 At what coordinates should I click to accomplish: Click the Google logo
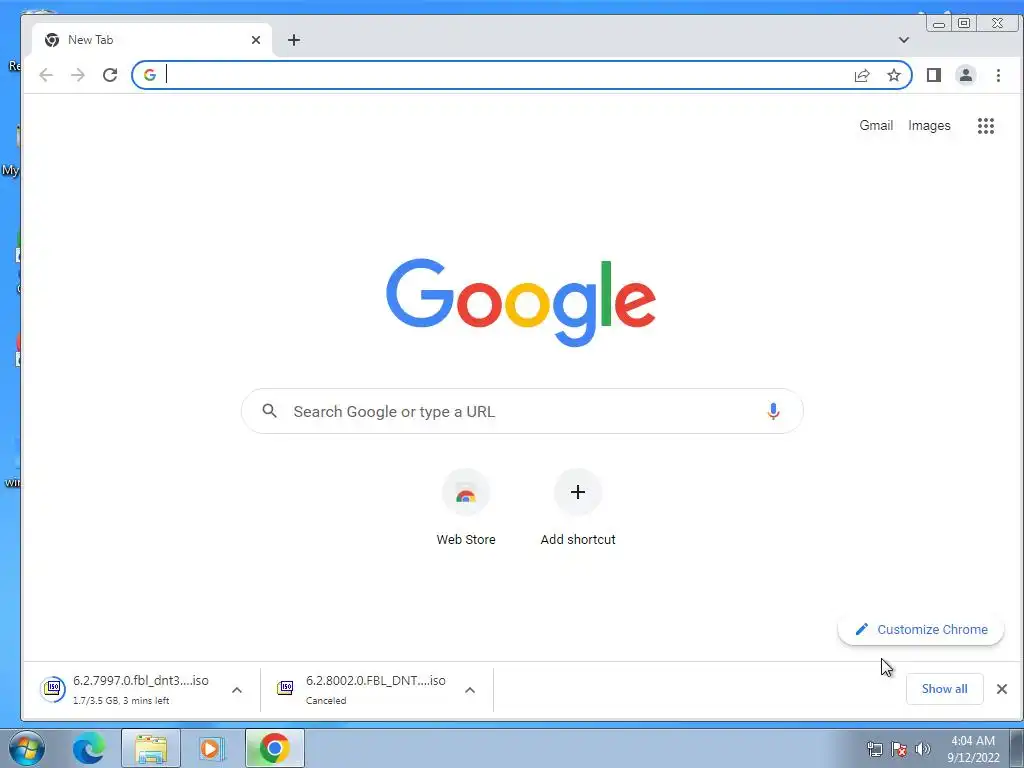pyautogui.click(x=520, y=302)
